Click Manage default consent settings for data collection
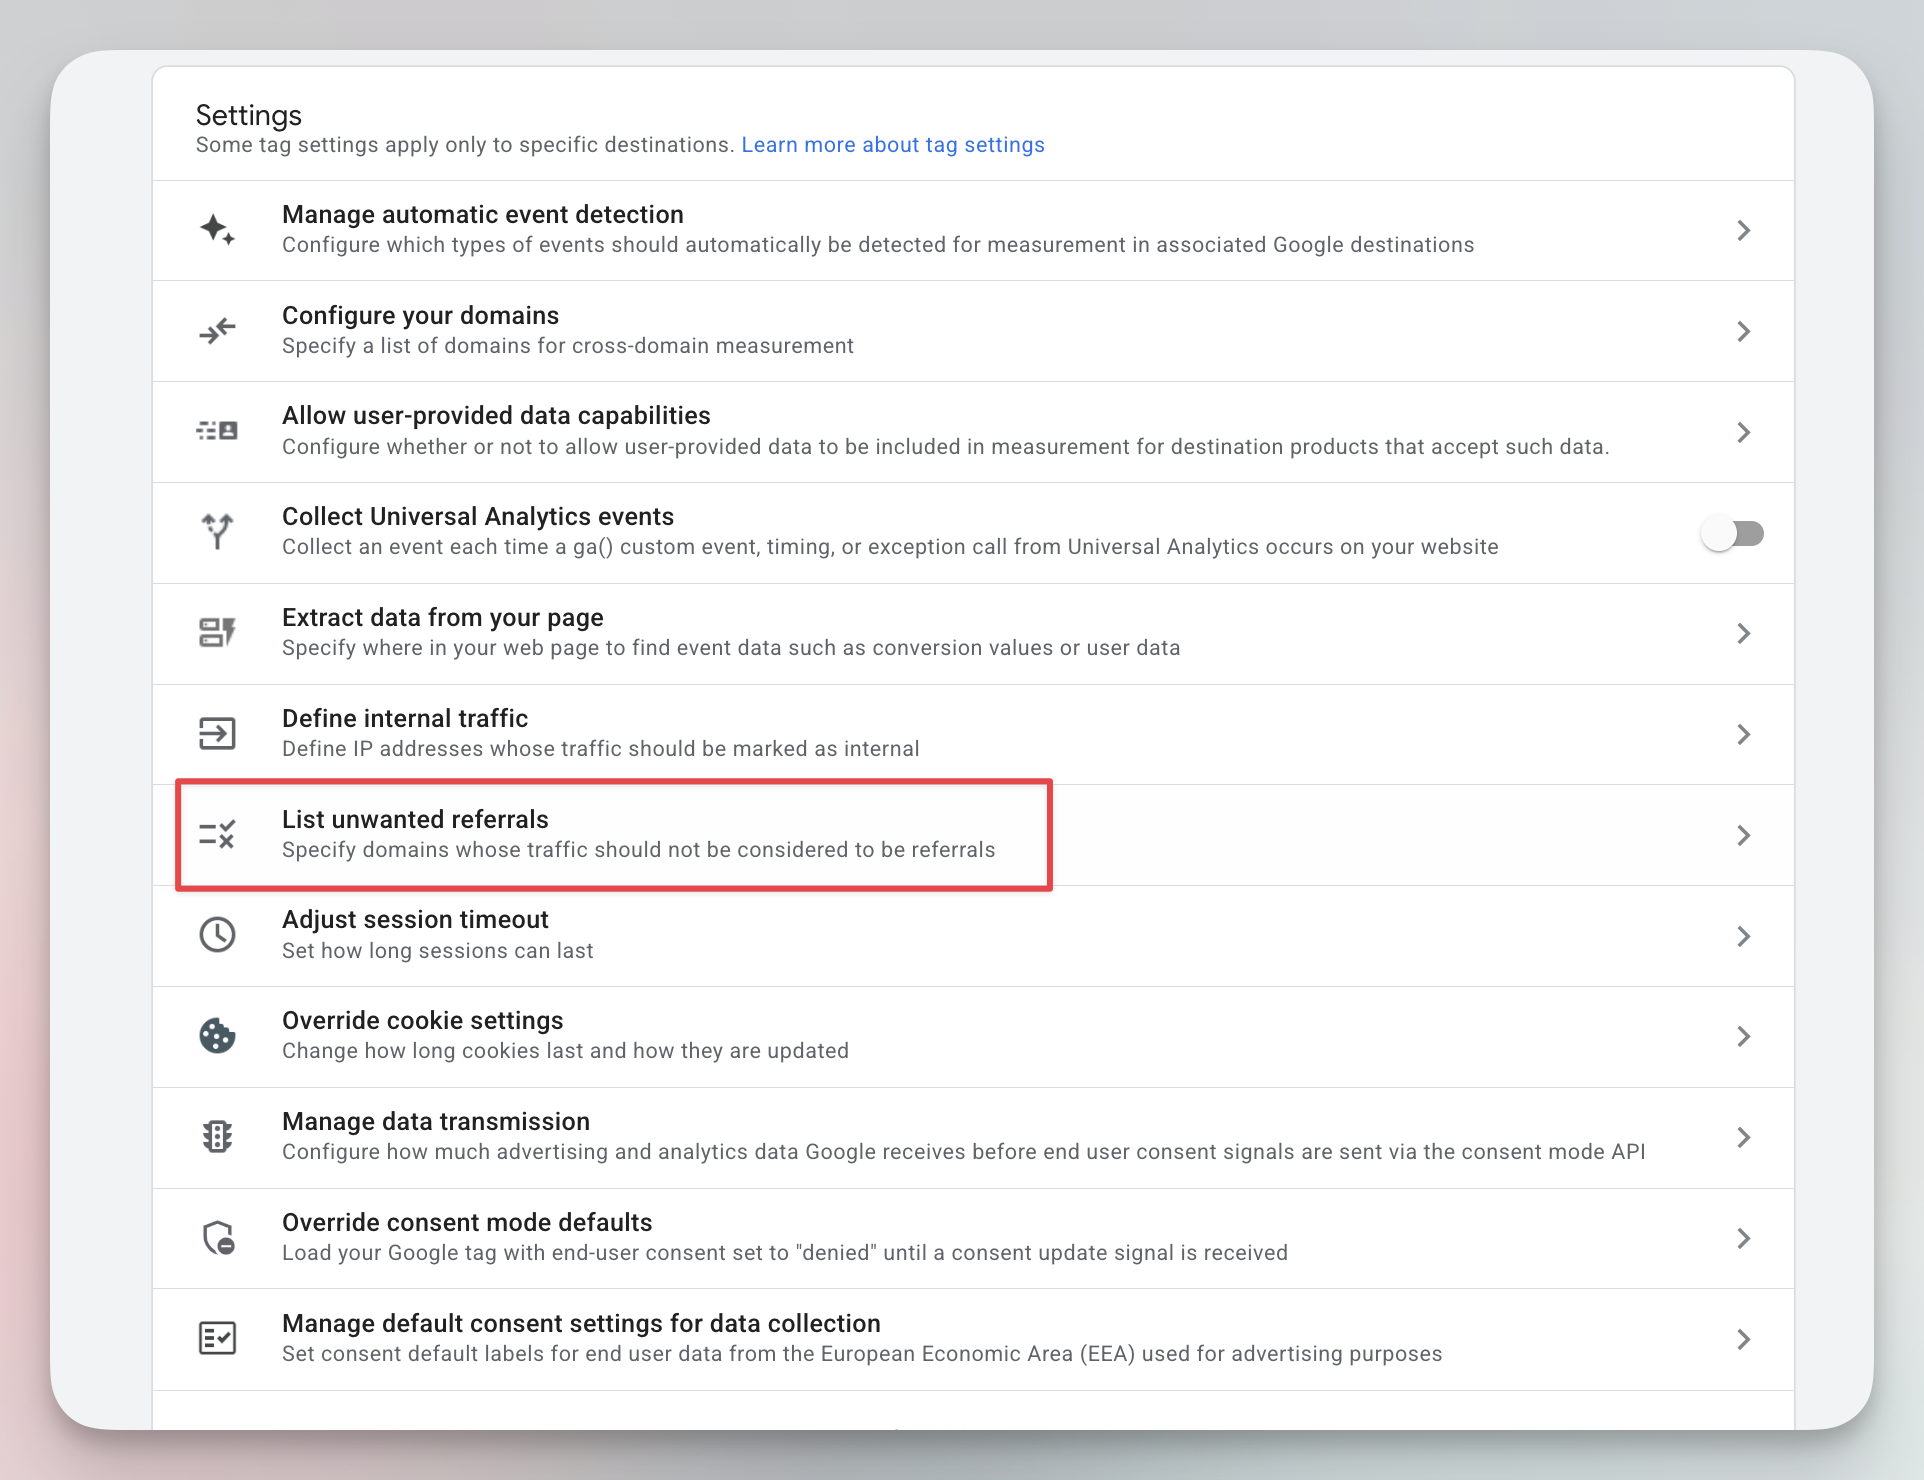1924x1480 pixels. tap(581, 1324)
